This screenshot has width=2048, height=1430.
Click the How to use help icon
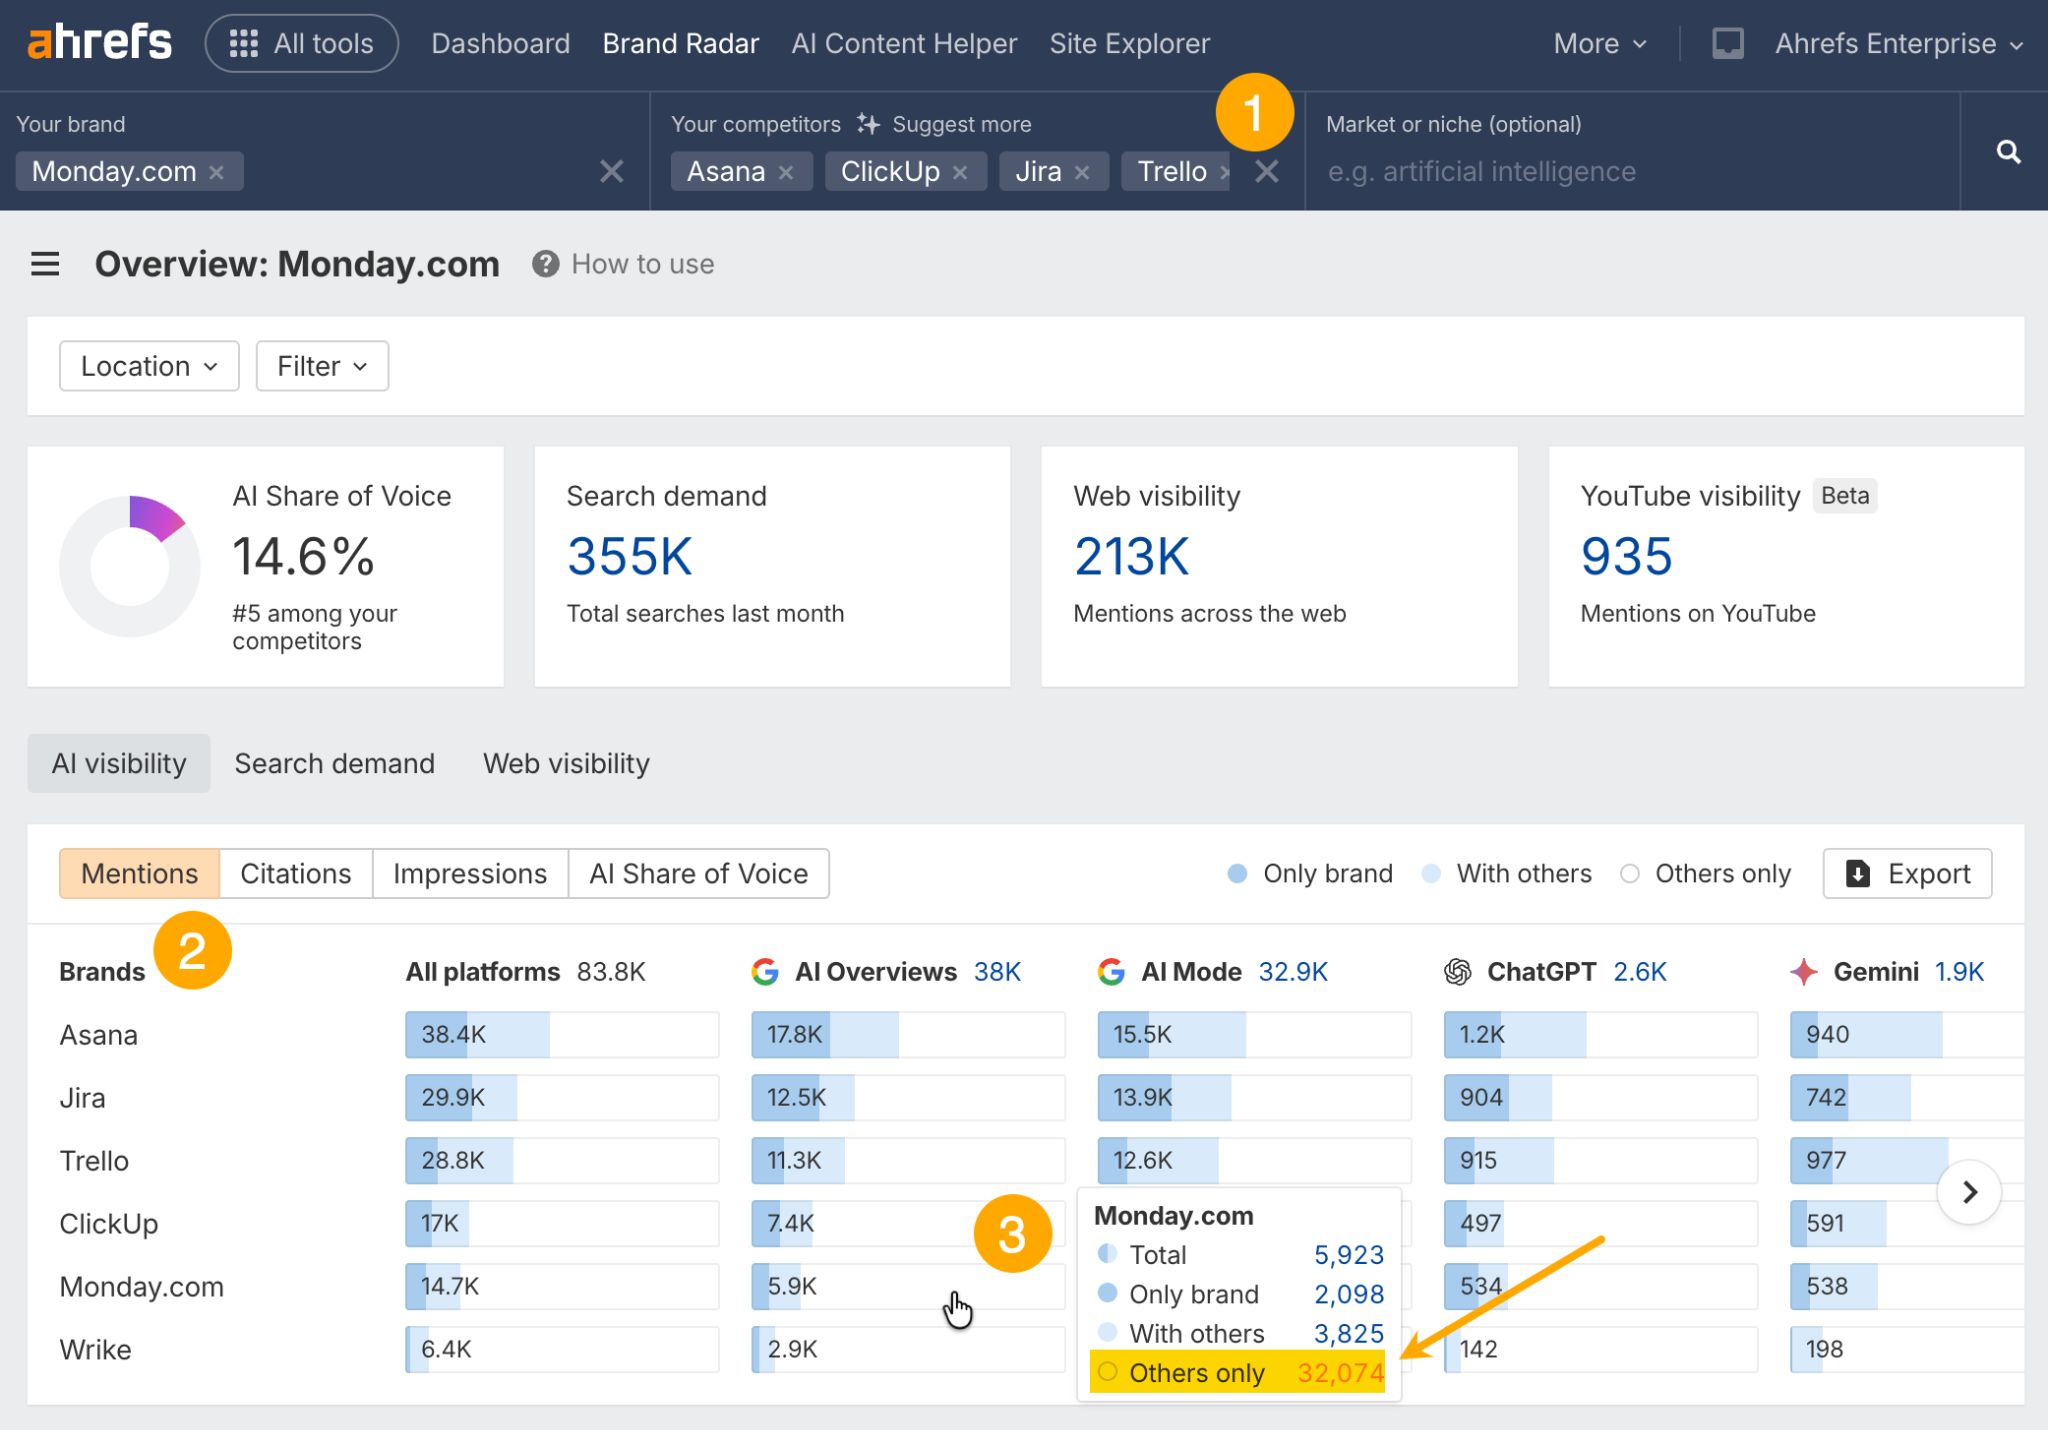click(x=545, y=264)
